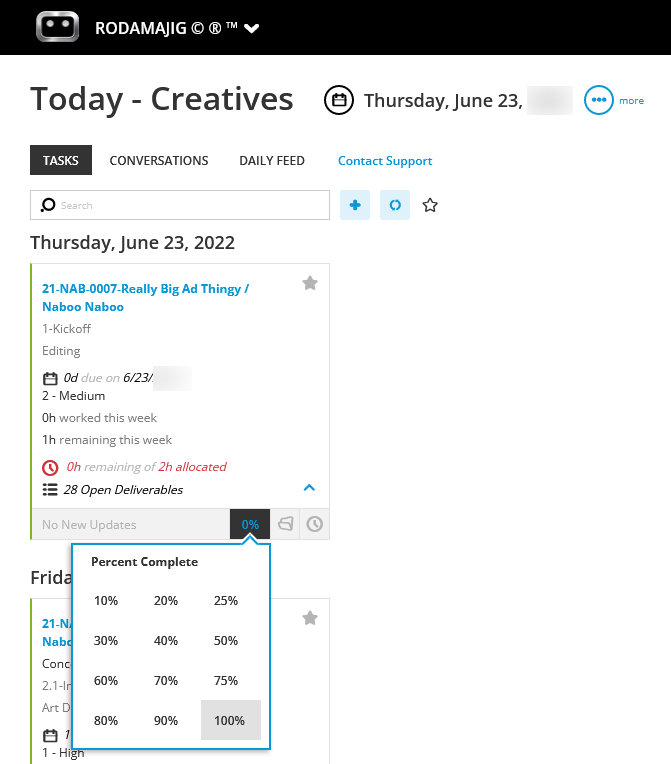Click the Contact Support link
The width and height of the screenshot is (671, 764).
385,160
